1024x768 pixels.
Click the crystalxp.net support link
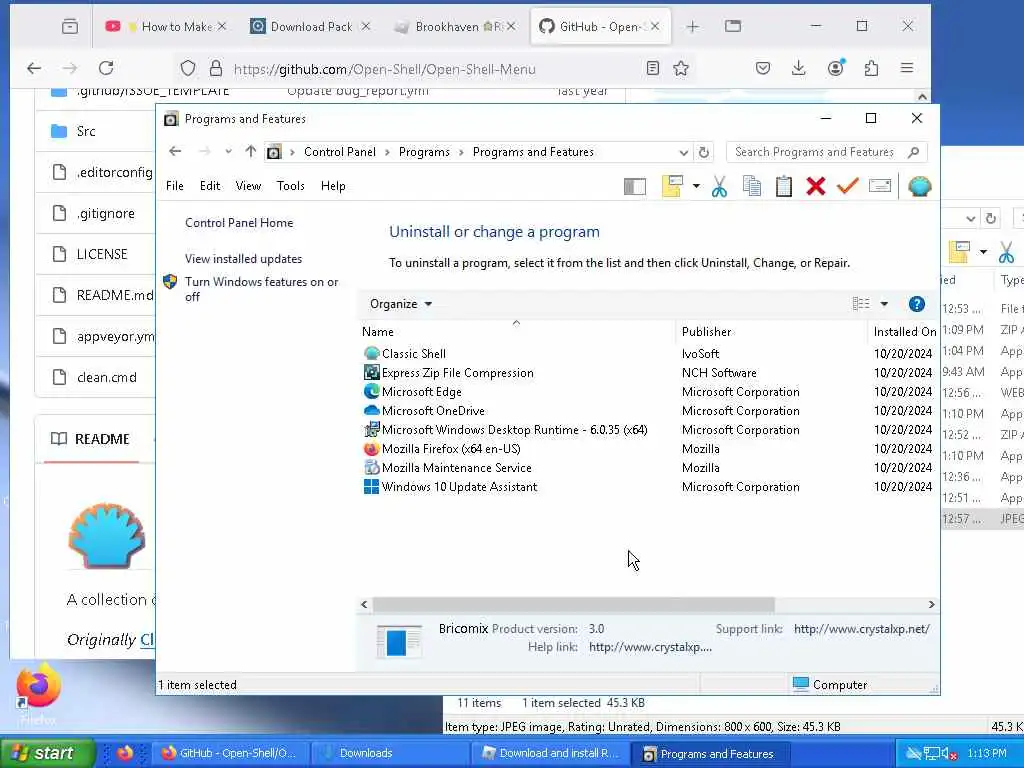pyautogui.click(x=861, y=629)
